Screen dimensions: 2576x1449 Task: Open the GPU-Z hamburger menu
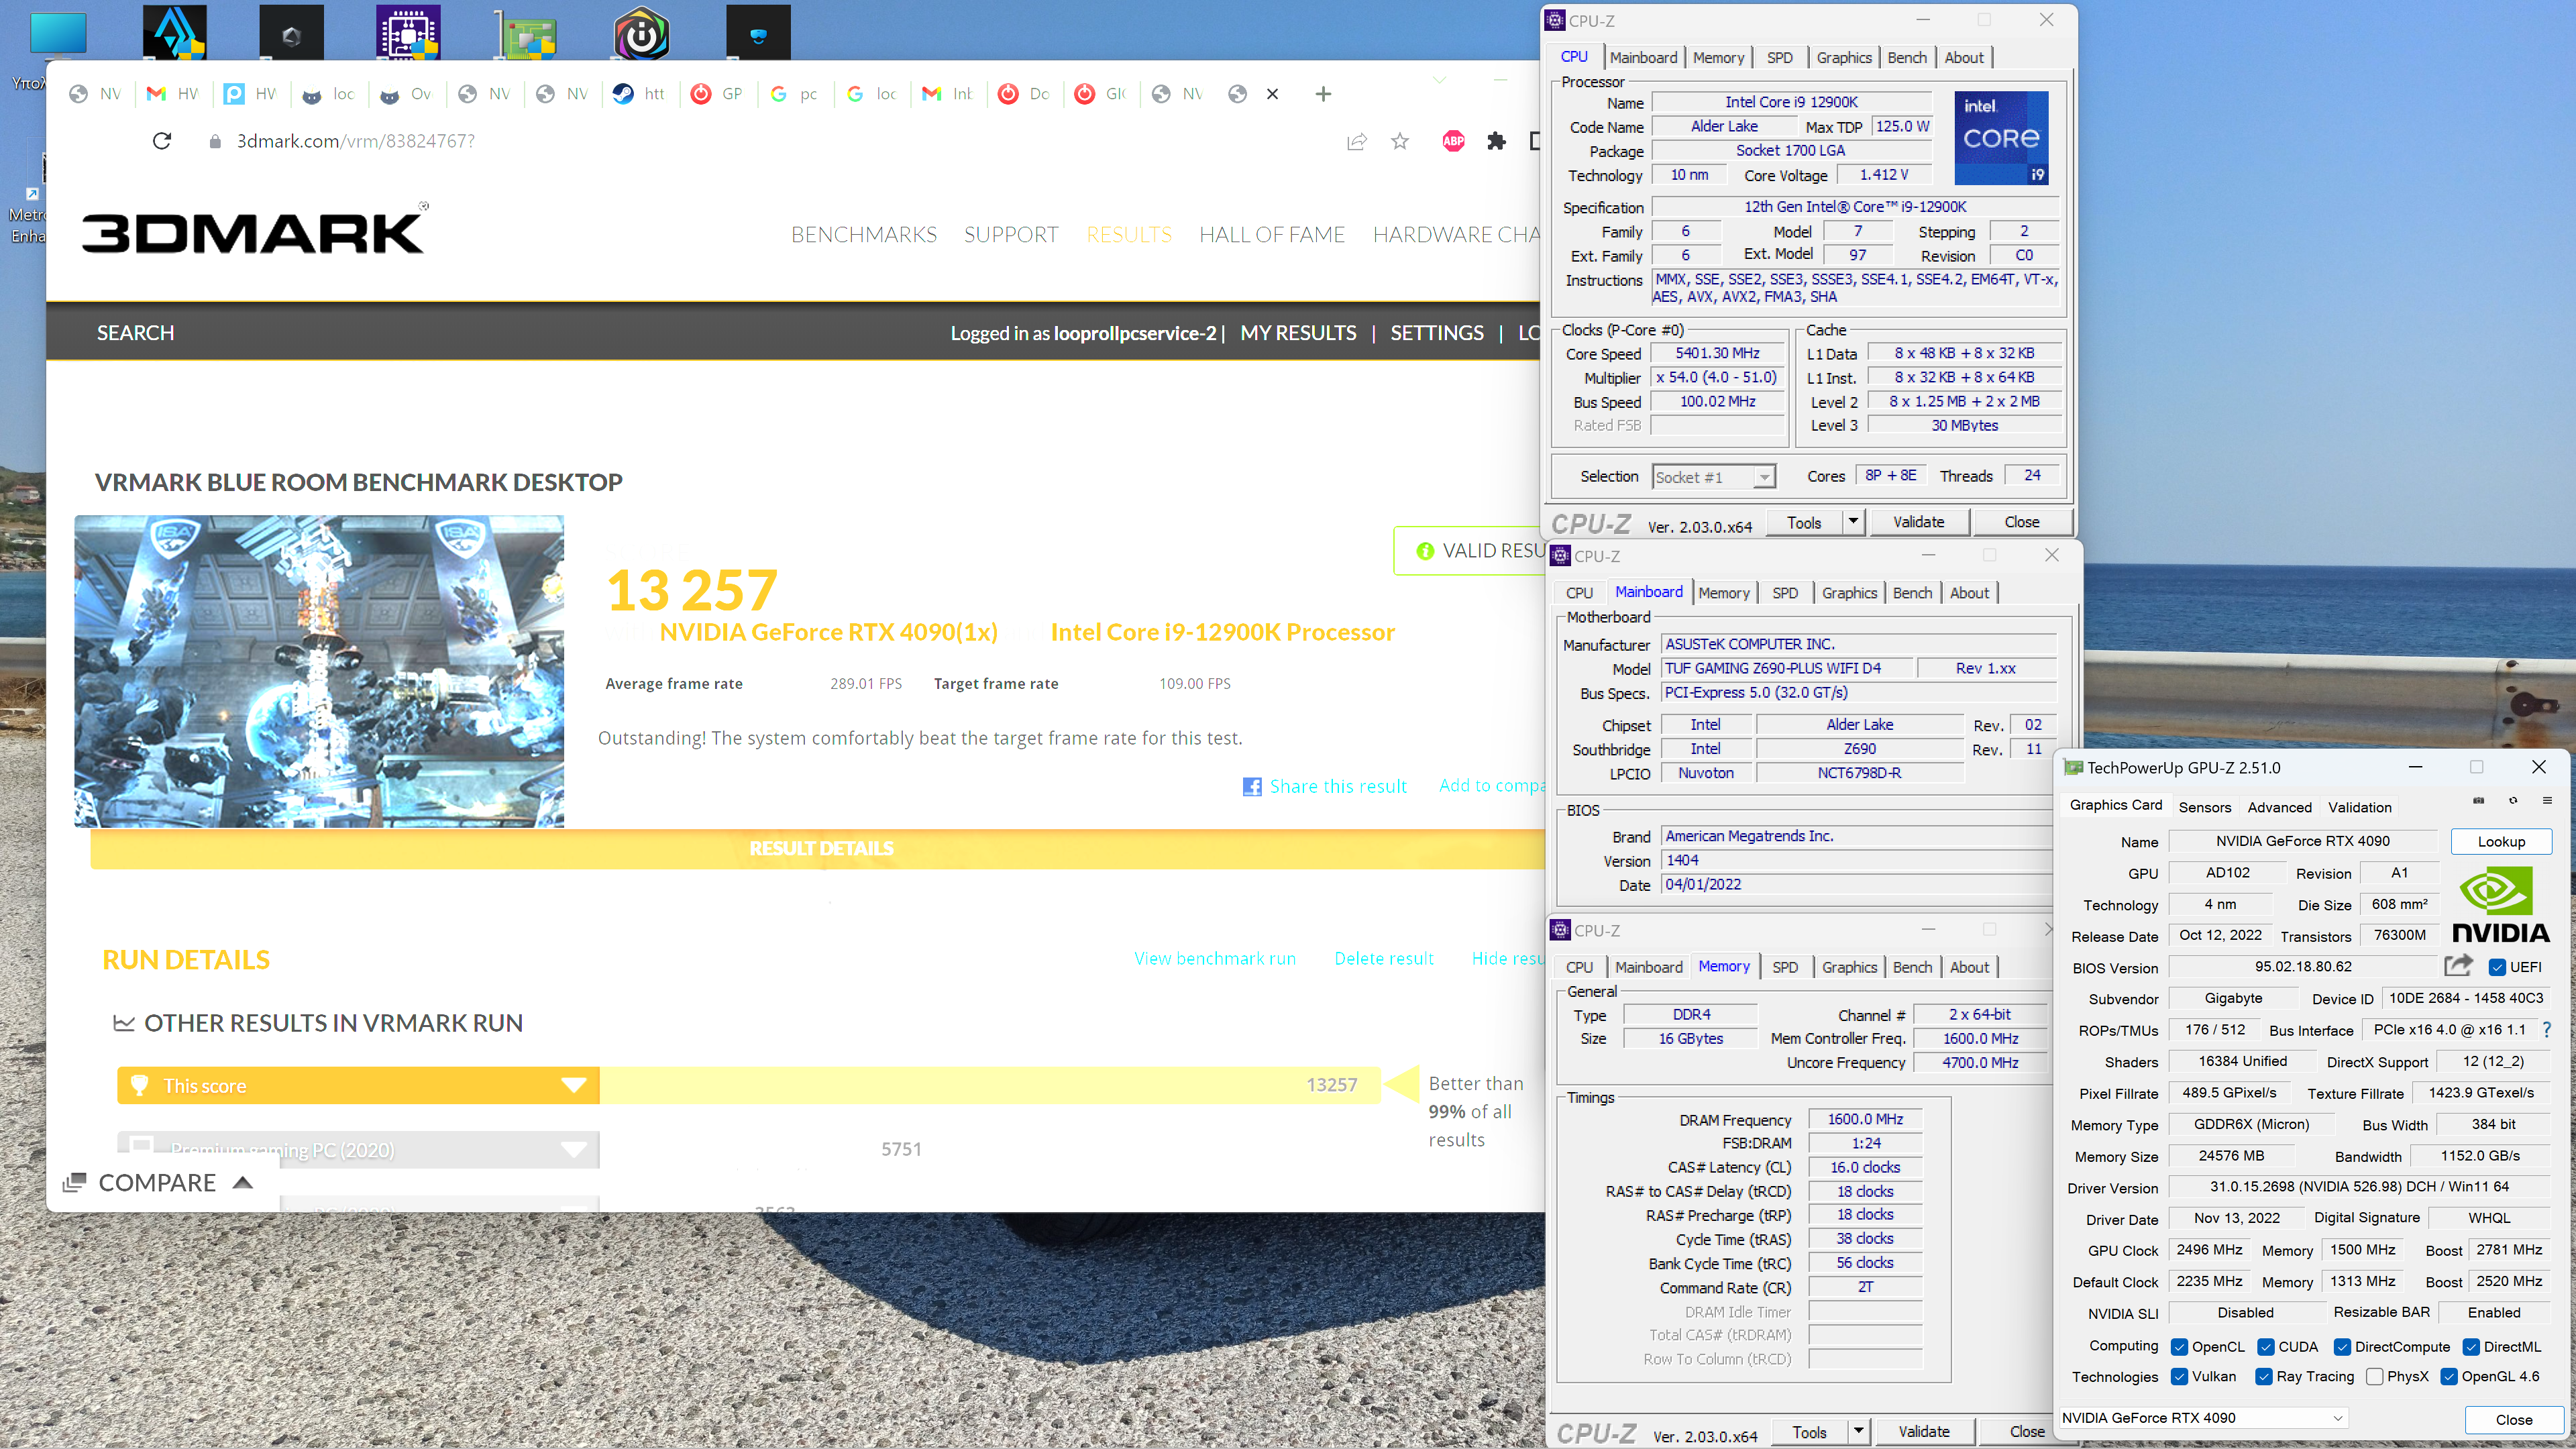coord(2547,801)
